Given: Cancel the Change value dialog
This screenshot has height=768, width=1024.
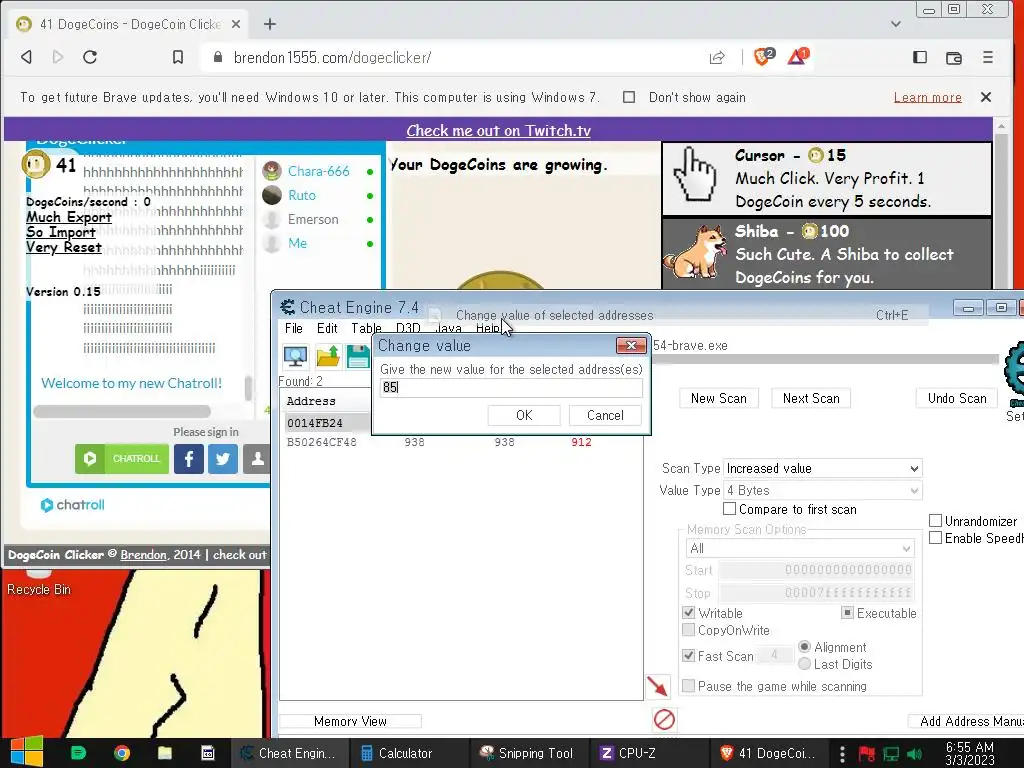Looking at the screenshot, I should click(605, 415).
